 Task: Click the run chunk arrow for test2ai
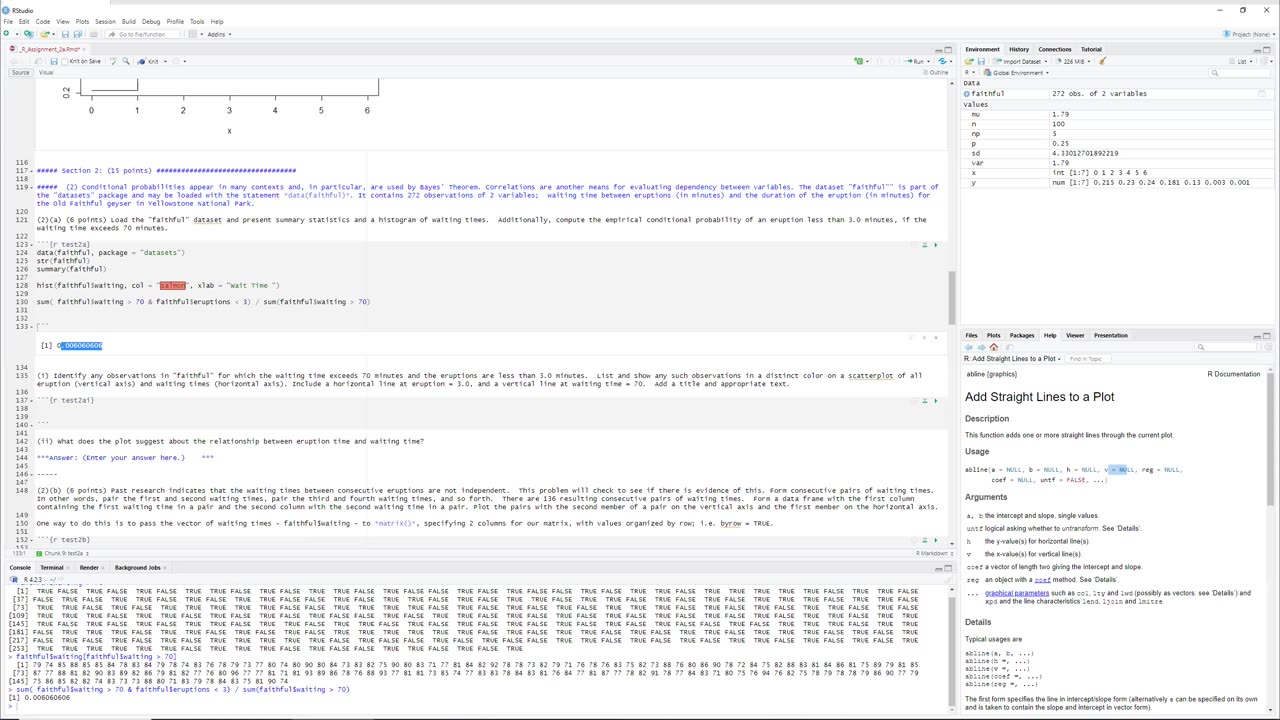[x=935, y=400]
